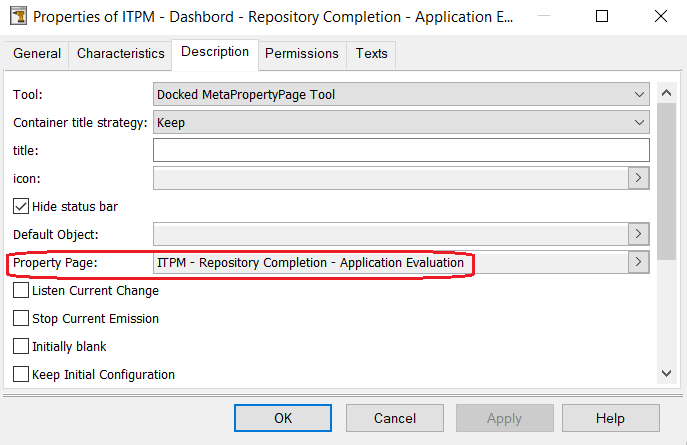Go to the Permissions tab
The height and width of the screenshot is (445, 687).
[x=301, y=54]
